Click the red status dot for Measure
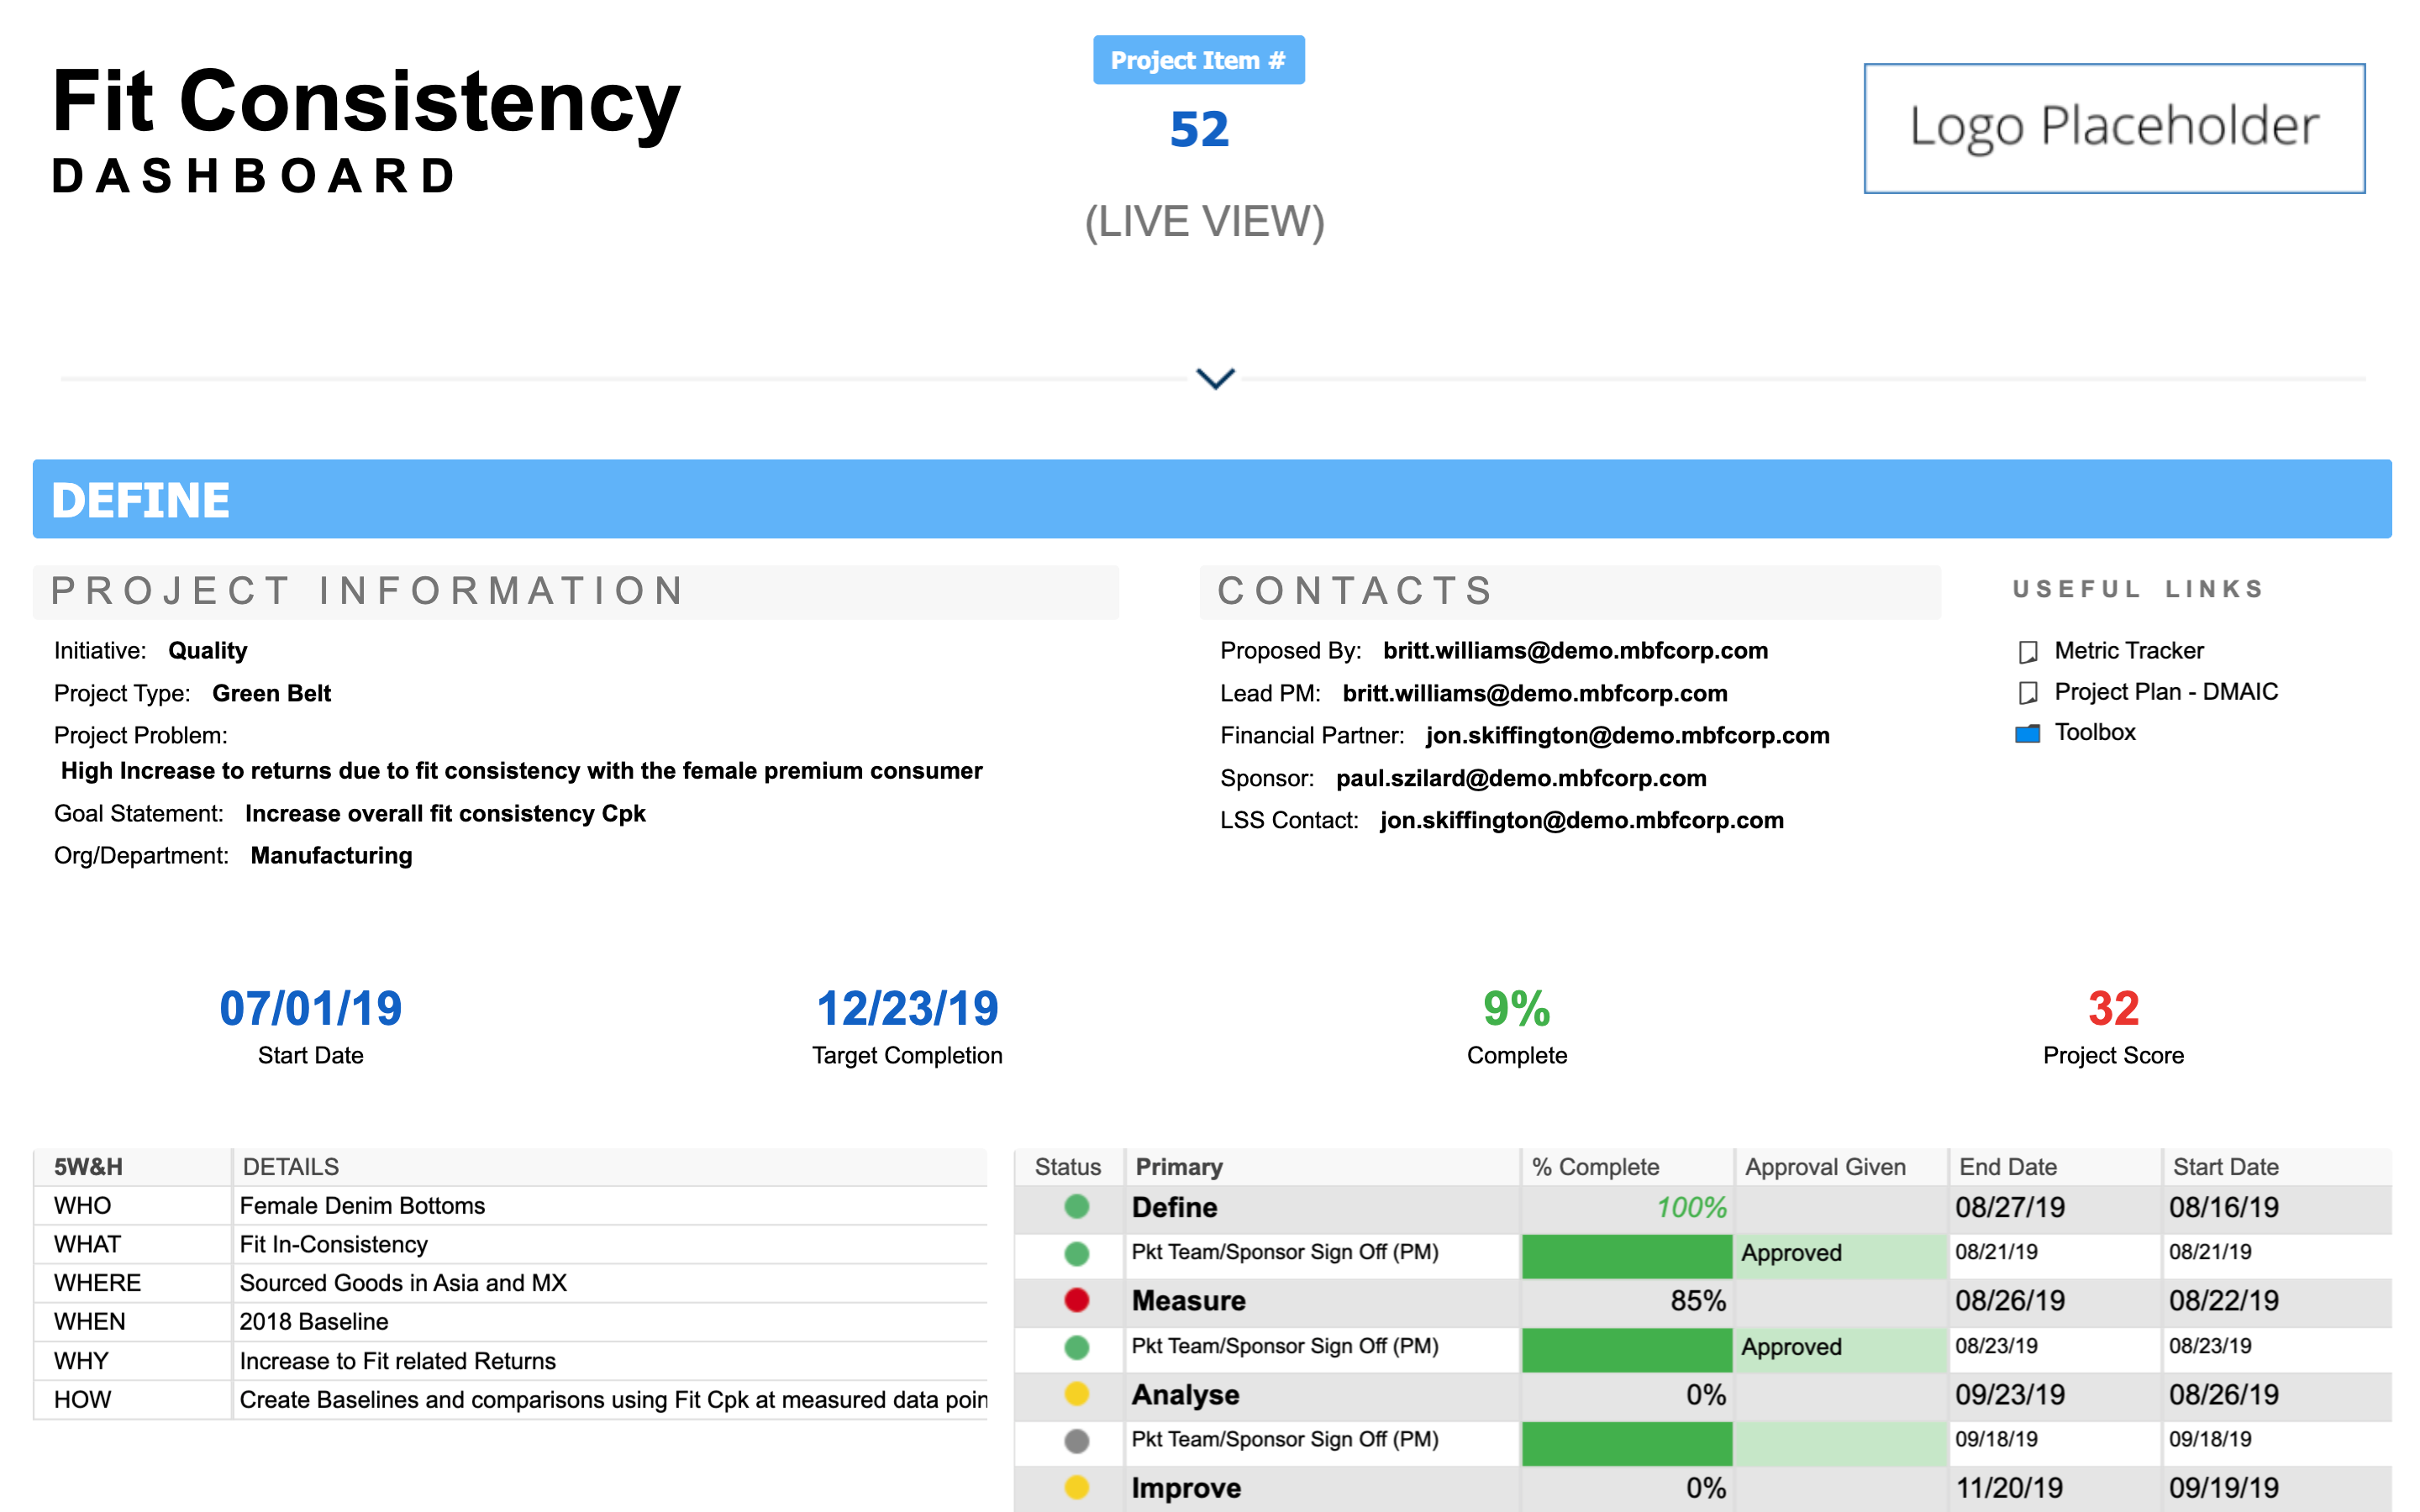Image resolution: width=2420 pixels, height=1512 pixels. [1076, 1300]
